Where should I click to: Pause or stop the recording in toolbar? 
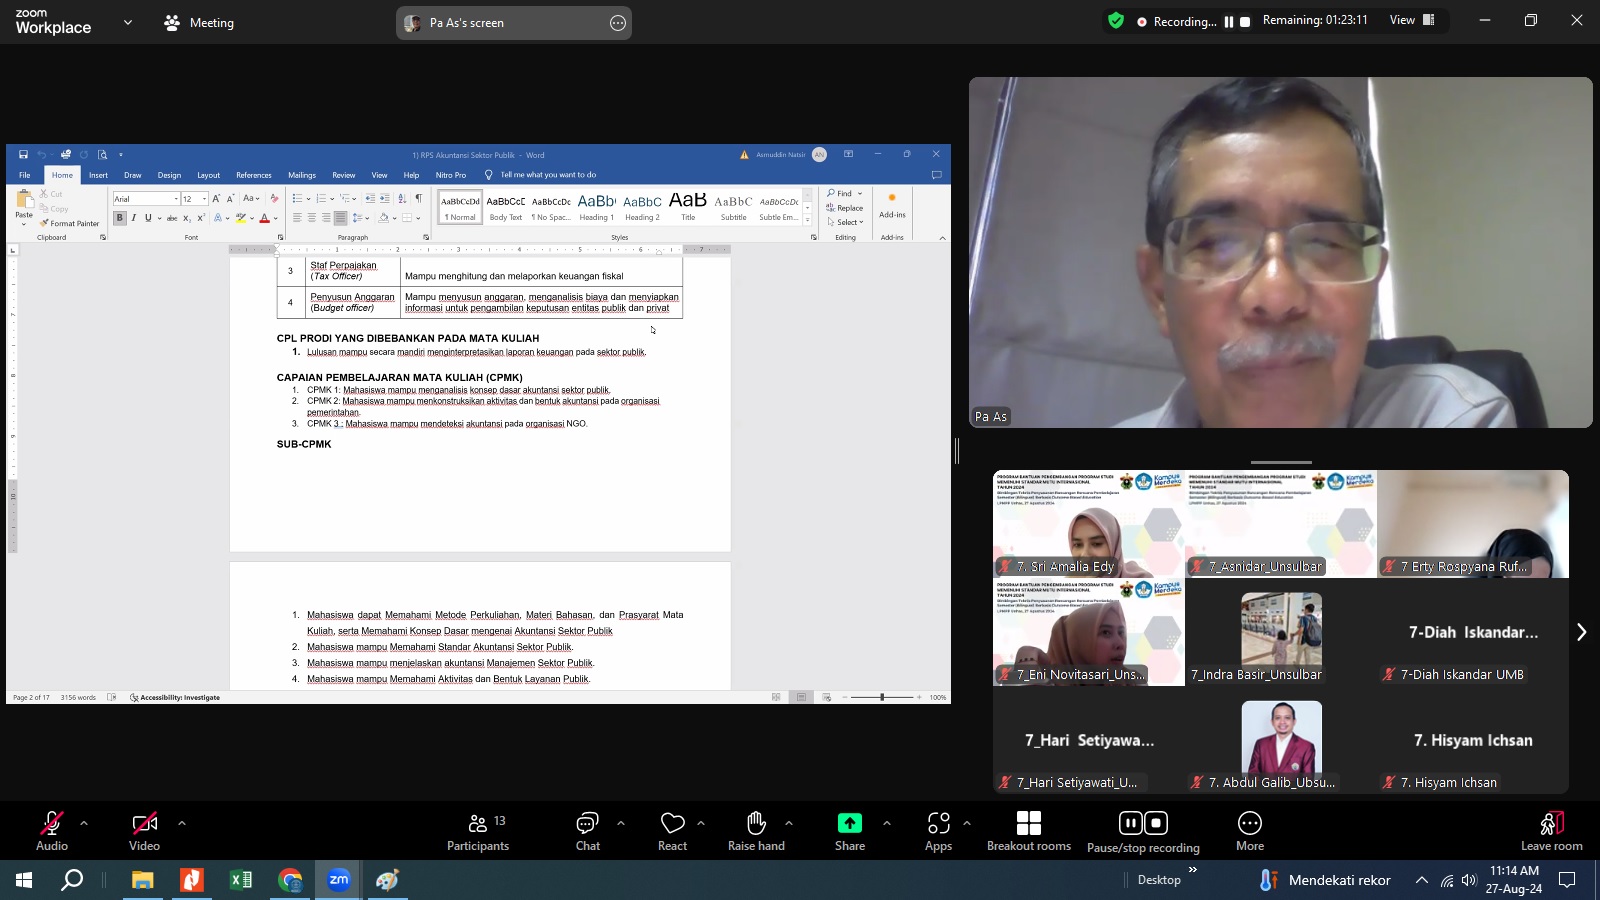(1143, 830)
